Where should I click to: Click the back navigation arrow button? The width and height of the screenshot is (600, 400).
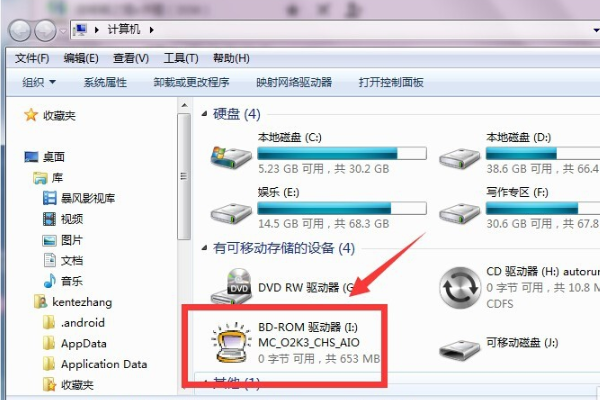click(x=20, y=30)
